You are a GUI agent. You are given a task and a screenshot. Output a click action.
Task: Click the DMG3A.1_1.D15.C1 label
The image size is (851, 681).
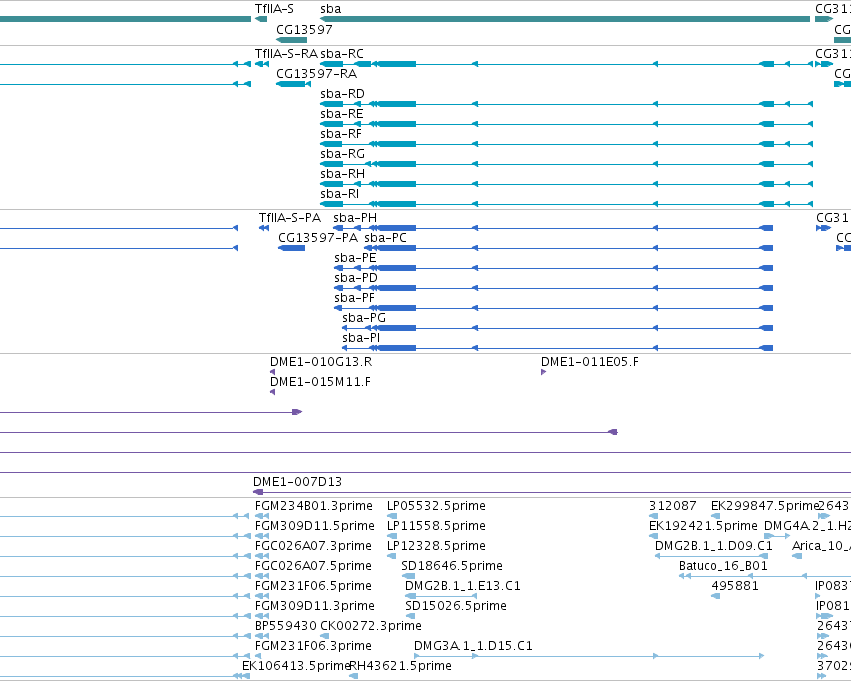tap(473, 646)
